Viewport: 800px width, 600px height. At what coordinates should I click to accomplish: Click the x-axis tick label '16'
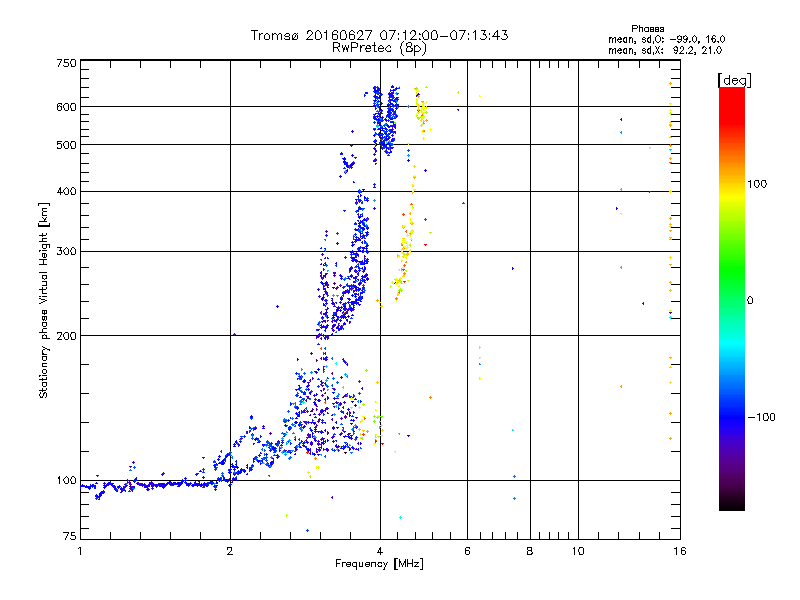pos(680,551)
